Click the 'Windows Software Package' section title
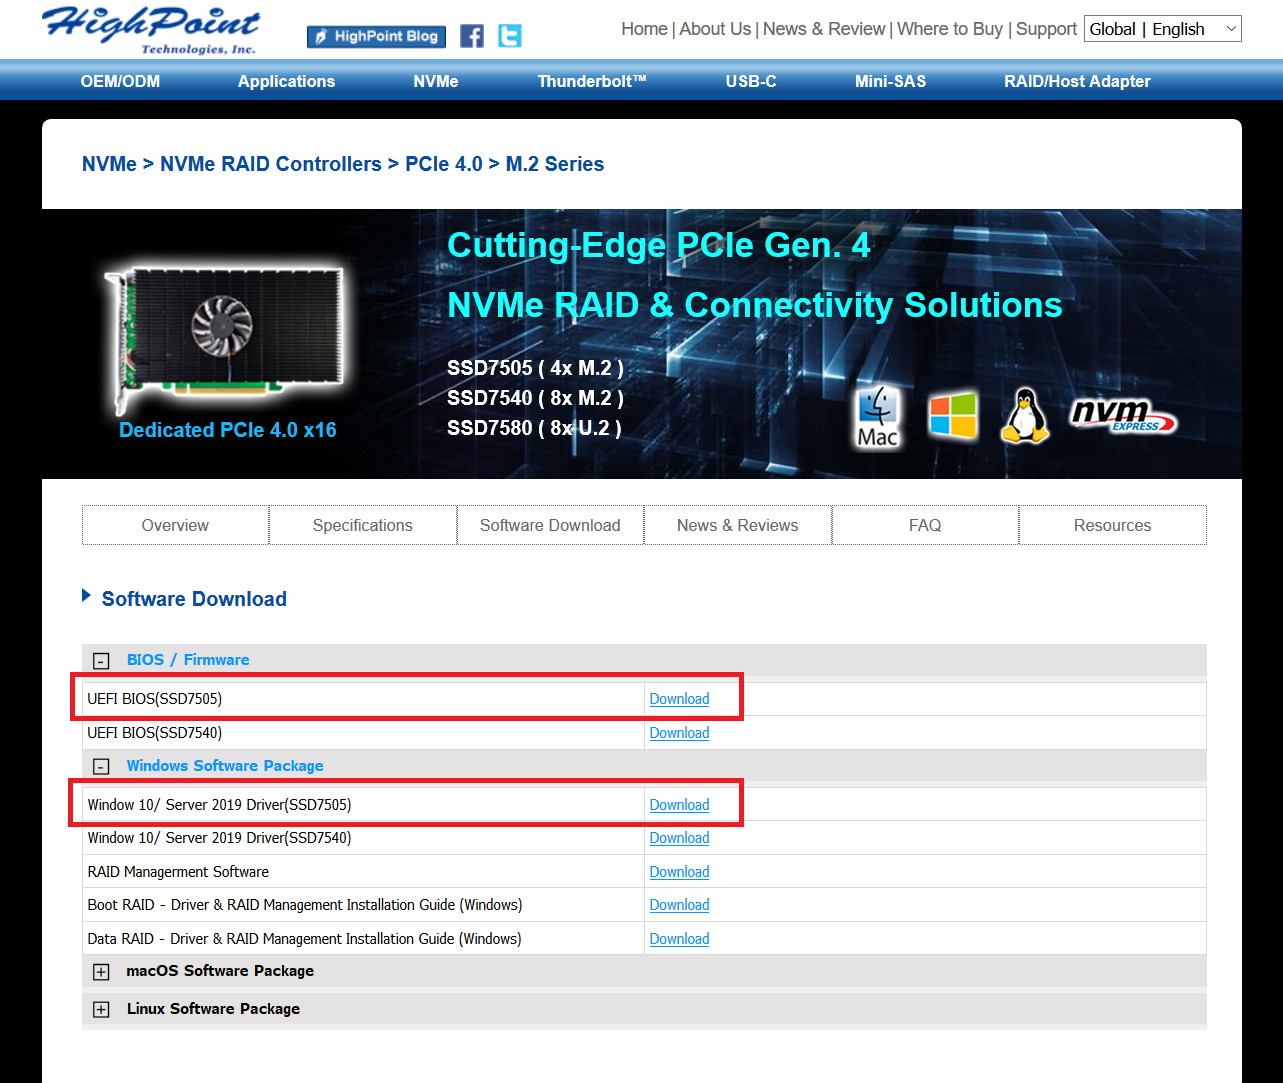This screenshot has height=1083, width=1283. tap(225, 766)
